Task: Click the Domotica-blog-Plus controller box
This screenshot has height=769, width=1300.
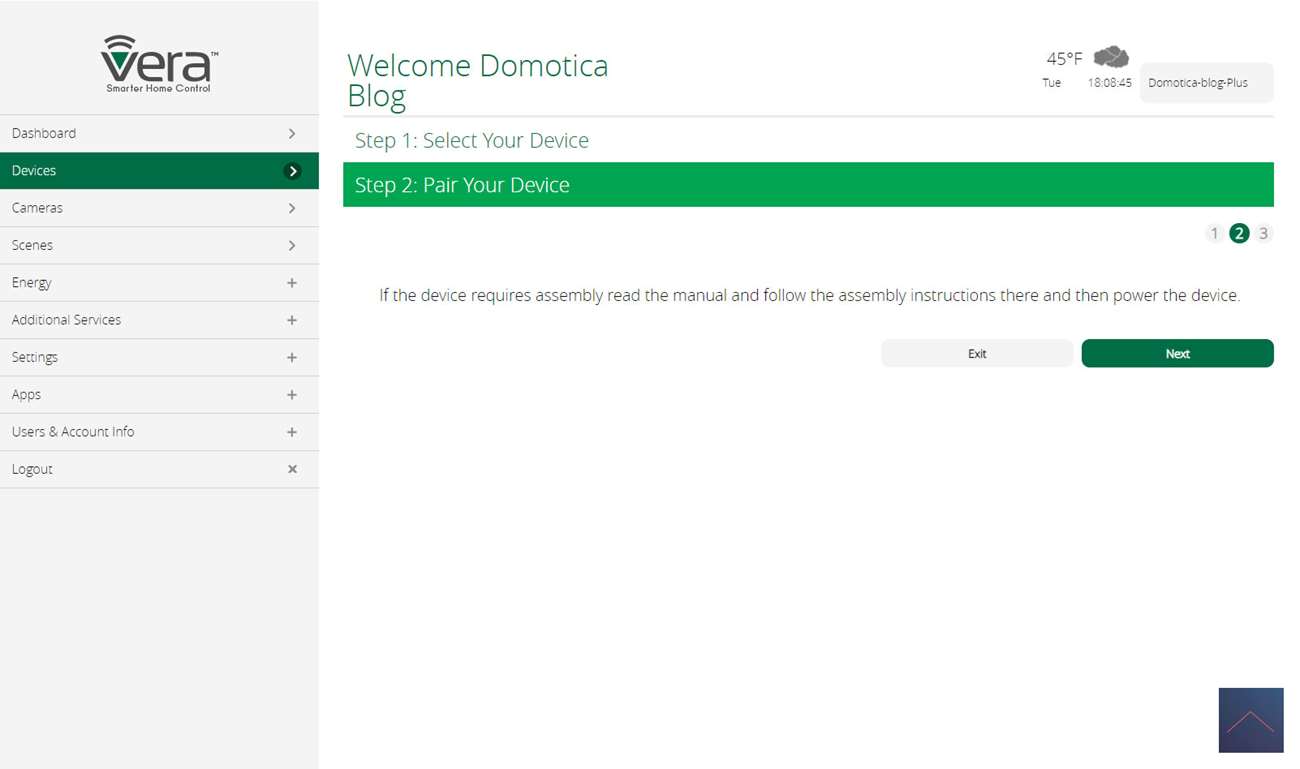Action: [x=1206, y=83]
